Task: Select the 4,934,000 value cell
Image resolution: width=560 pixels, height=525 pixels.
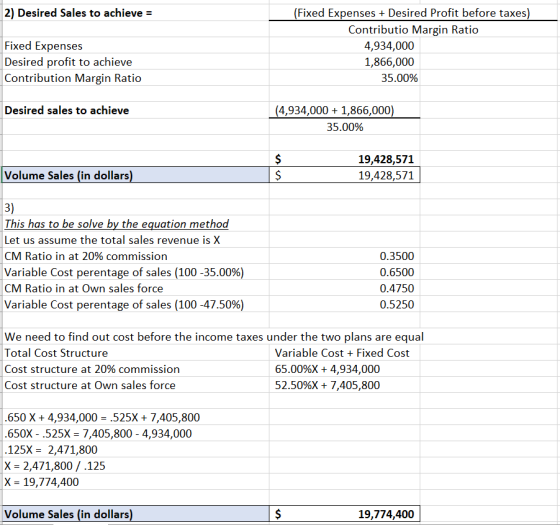Action: point(345,46)
